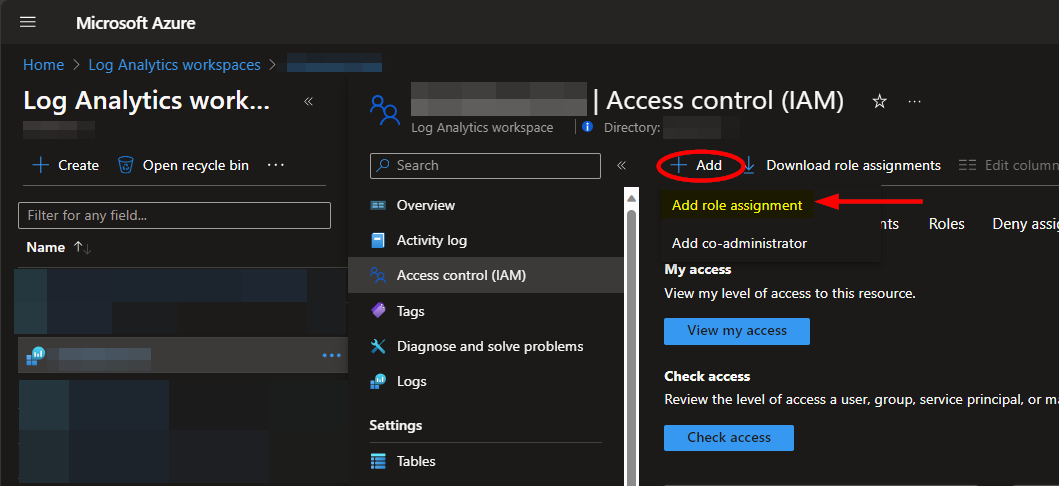1059x486 pixels.
Task: Click the Activity log icon
Action: [378, 240]
